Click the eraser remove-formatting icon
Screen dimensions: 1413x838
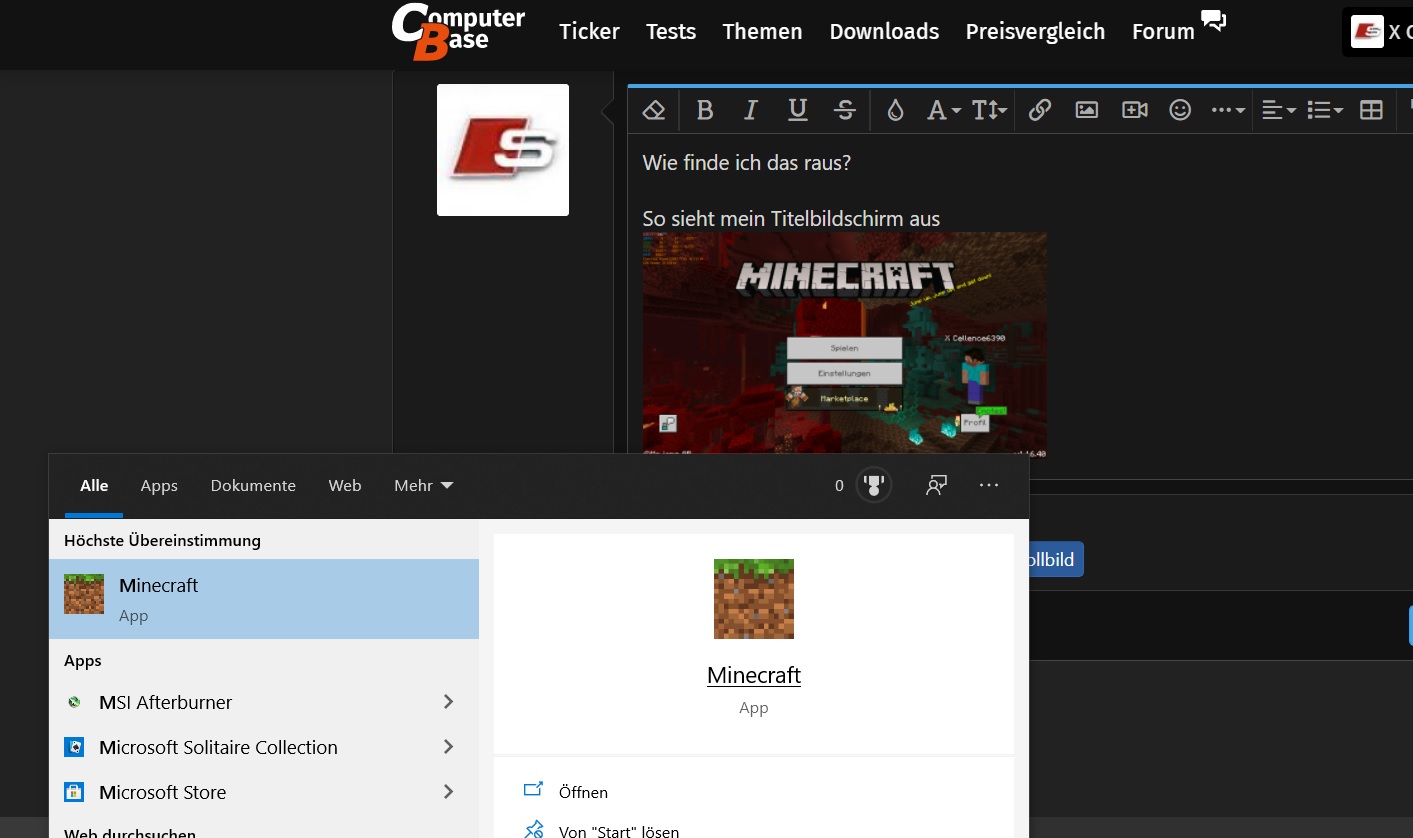coord(654,110)
